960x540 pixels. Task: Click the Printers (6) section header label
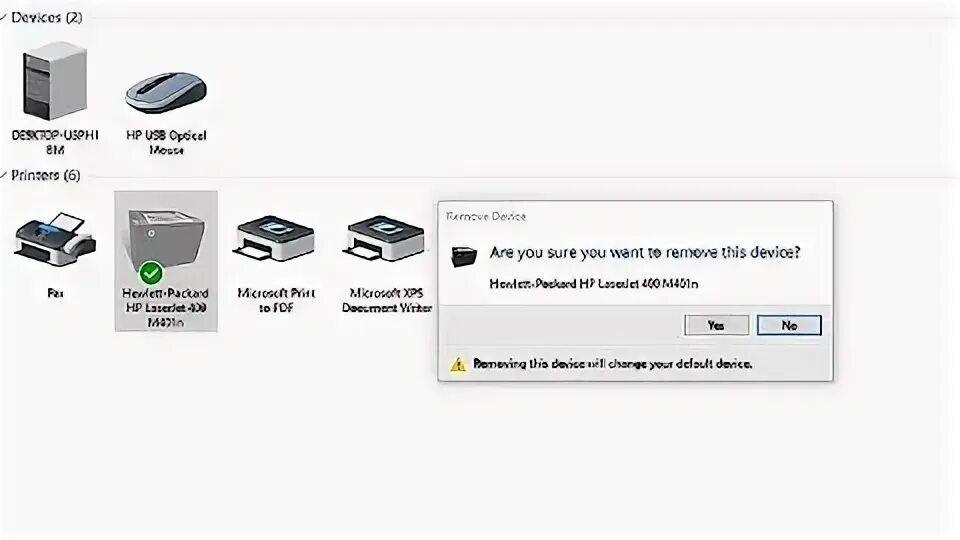pyautogui.click(x=46, y=176)
